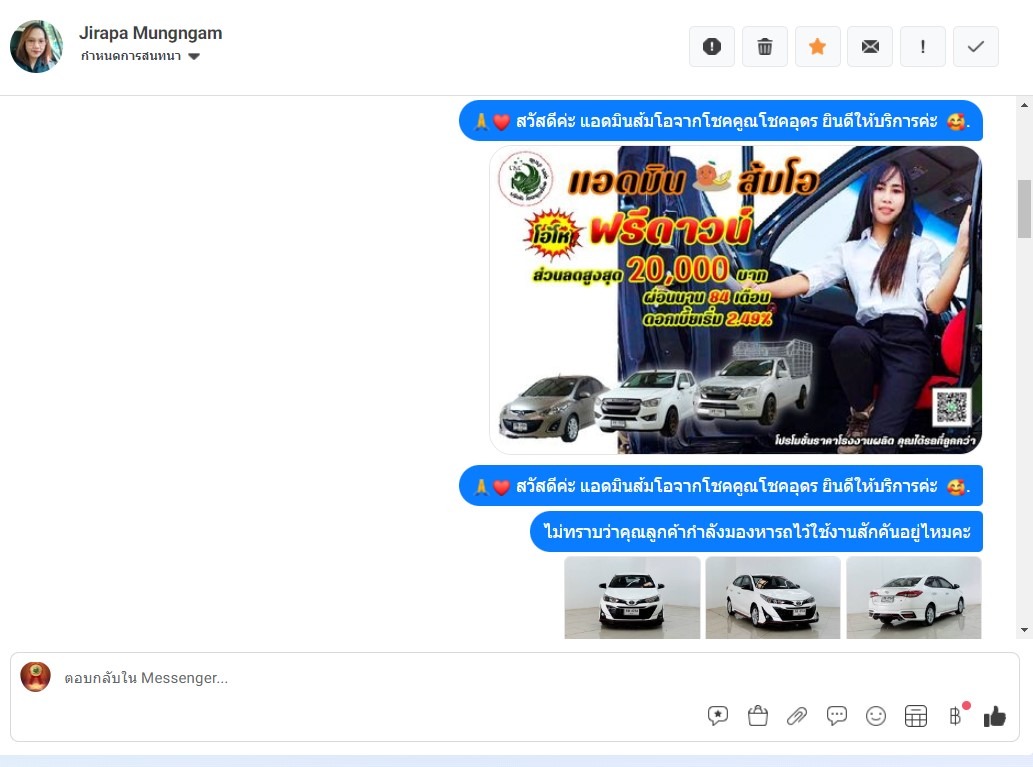This screenshot has height=767, width=1033.
Task: Attach a file with the paperclip icon
Action: (x=797, y=716)
